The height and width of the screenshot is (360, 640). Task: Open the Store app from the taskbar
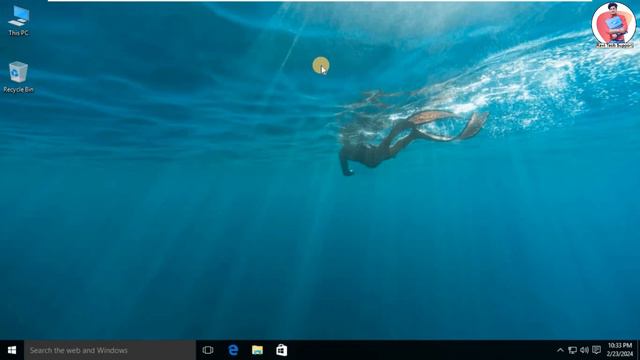click(282, 350)
